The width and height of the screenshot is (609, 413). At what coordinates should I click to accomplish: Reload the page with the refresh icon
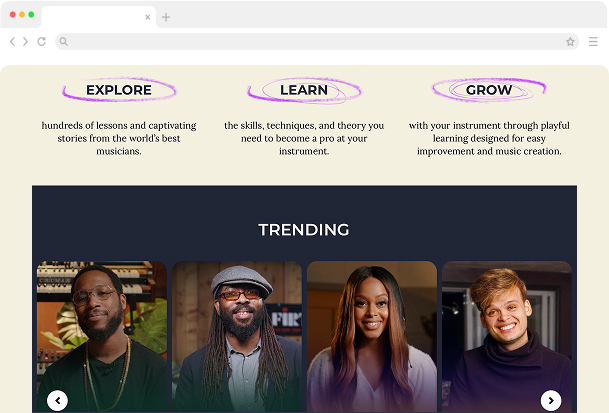tap(42, 42)
